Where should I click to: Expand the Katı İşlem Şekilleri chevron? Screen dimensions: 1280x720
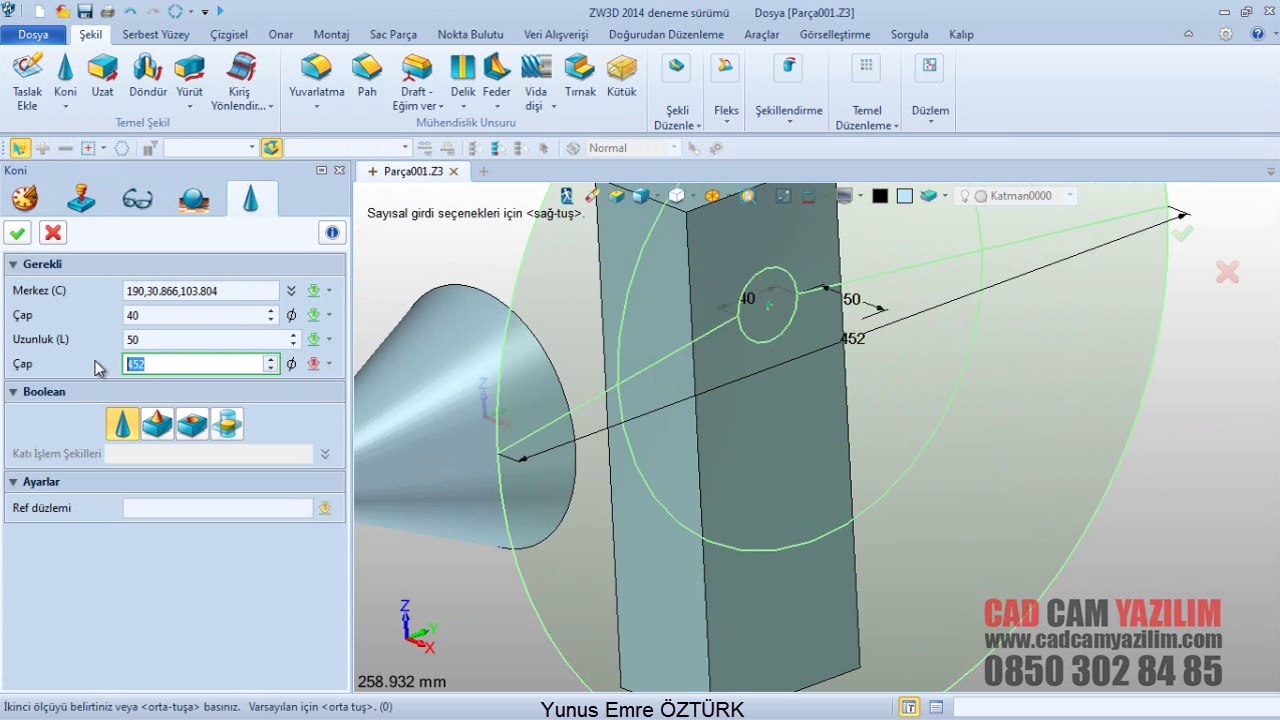coord(325,454)
